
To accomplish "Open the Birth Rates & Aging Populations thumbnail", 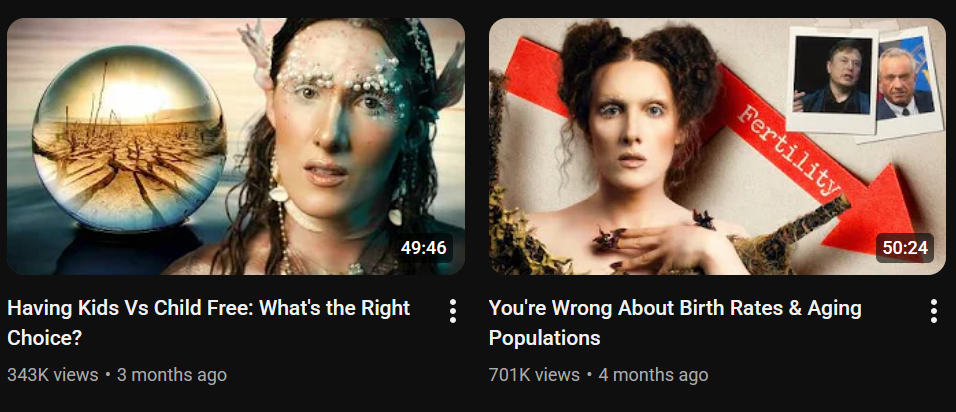I will 717,146.
